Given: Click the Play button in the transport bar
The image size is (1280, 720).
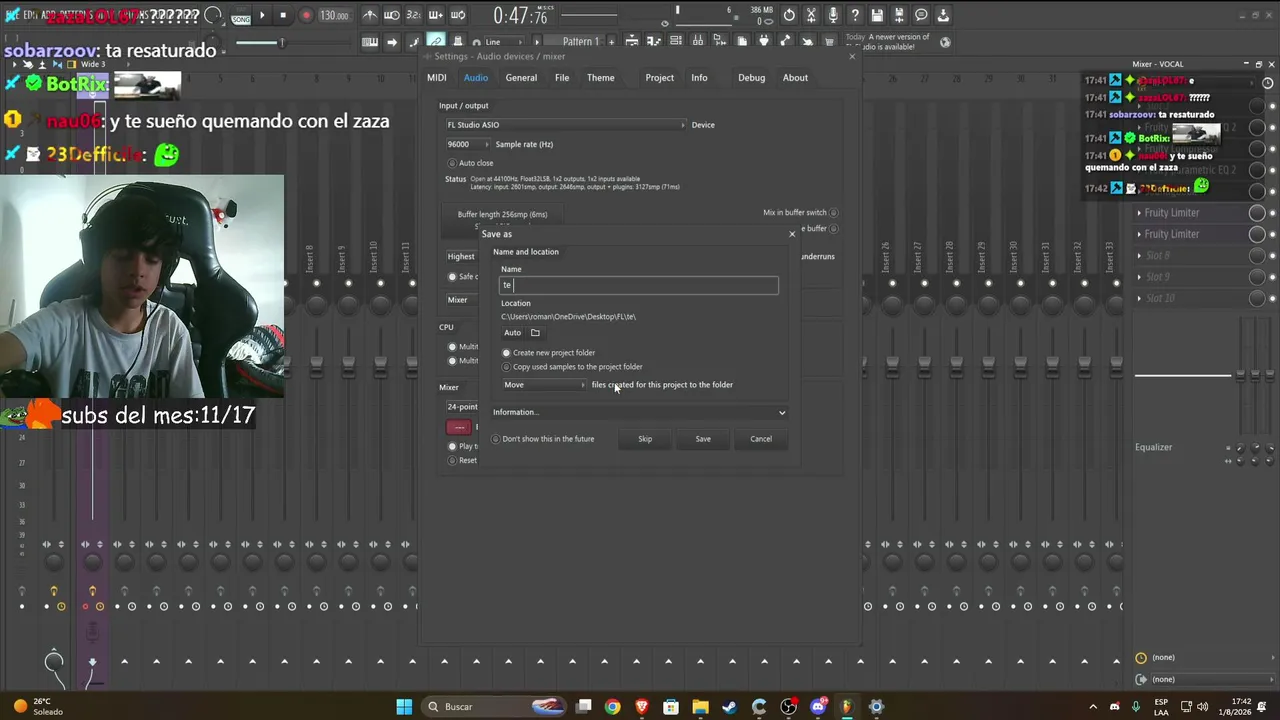Looking at the screenshot, I should pos(262,15).
